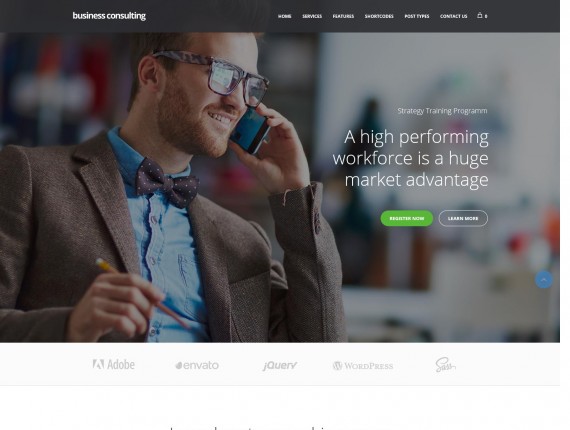Open the Home menu item
Image resolution: width=570 pixels, height=430 pixels.
[x=285, y=16]
